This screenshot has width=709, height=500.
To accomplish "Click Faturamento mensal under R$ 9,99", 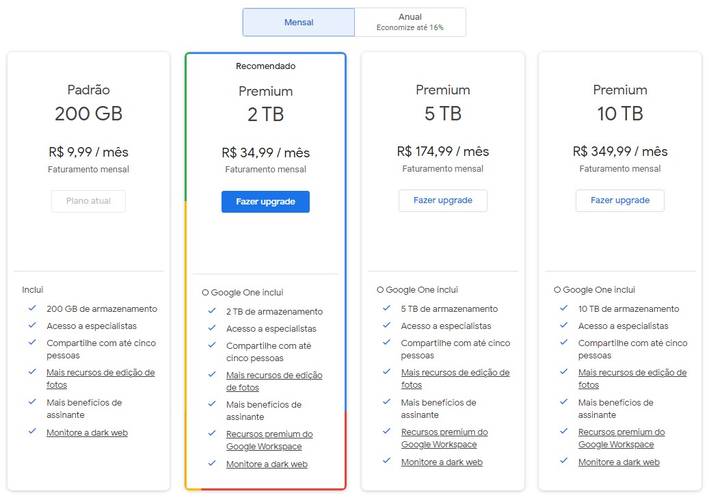I will 88,170.
